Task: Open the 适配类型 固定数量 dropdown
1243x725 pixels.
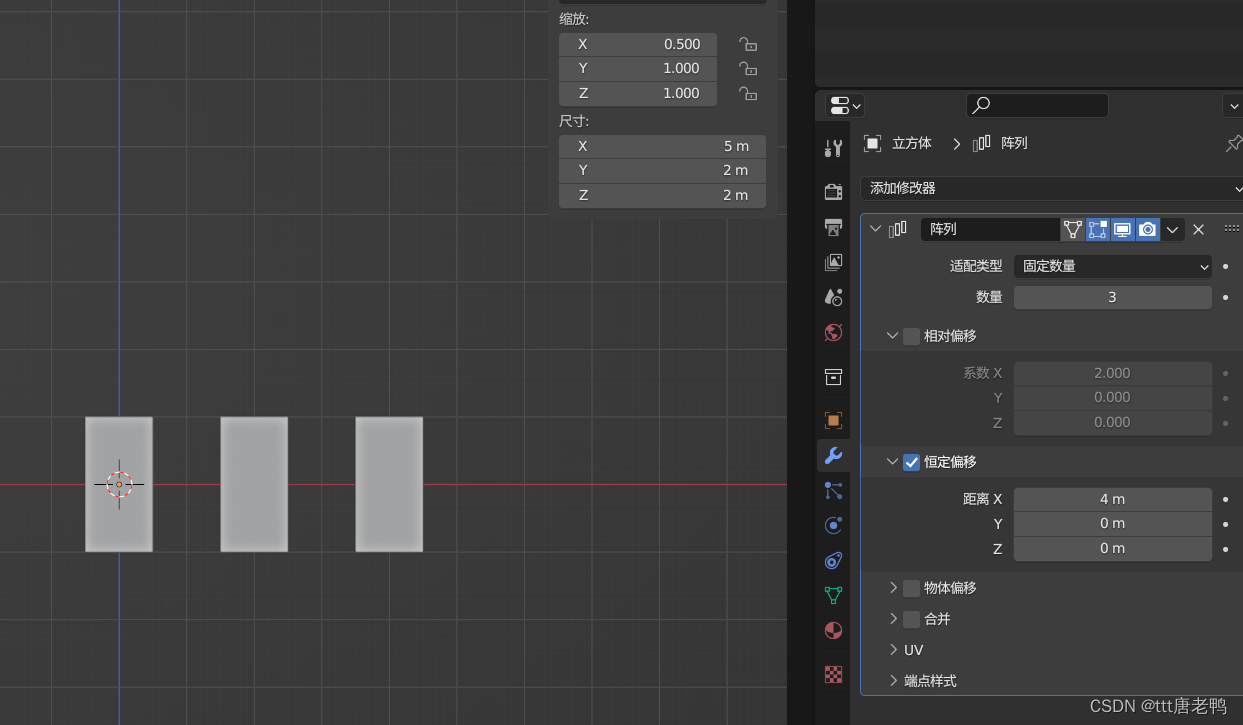Action: pyautogui.click(x=1113, y=266)
